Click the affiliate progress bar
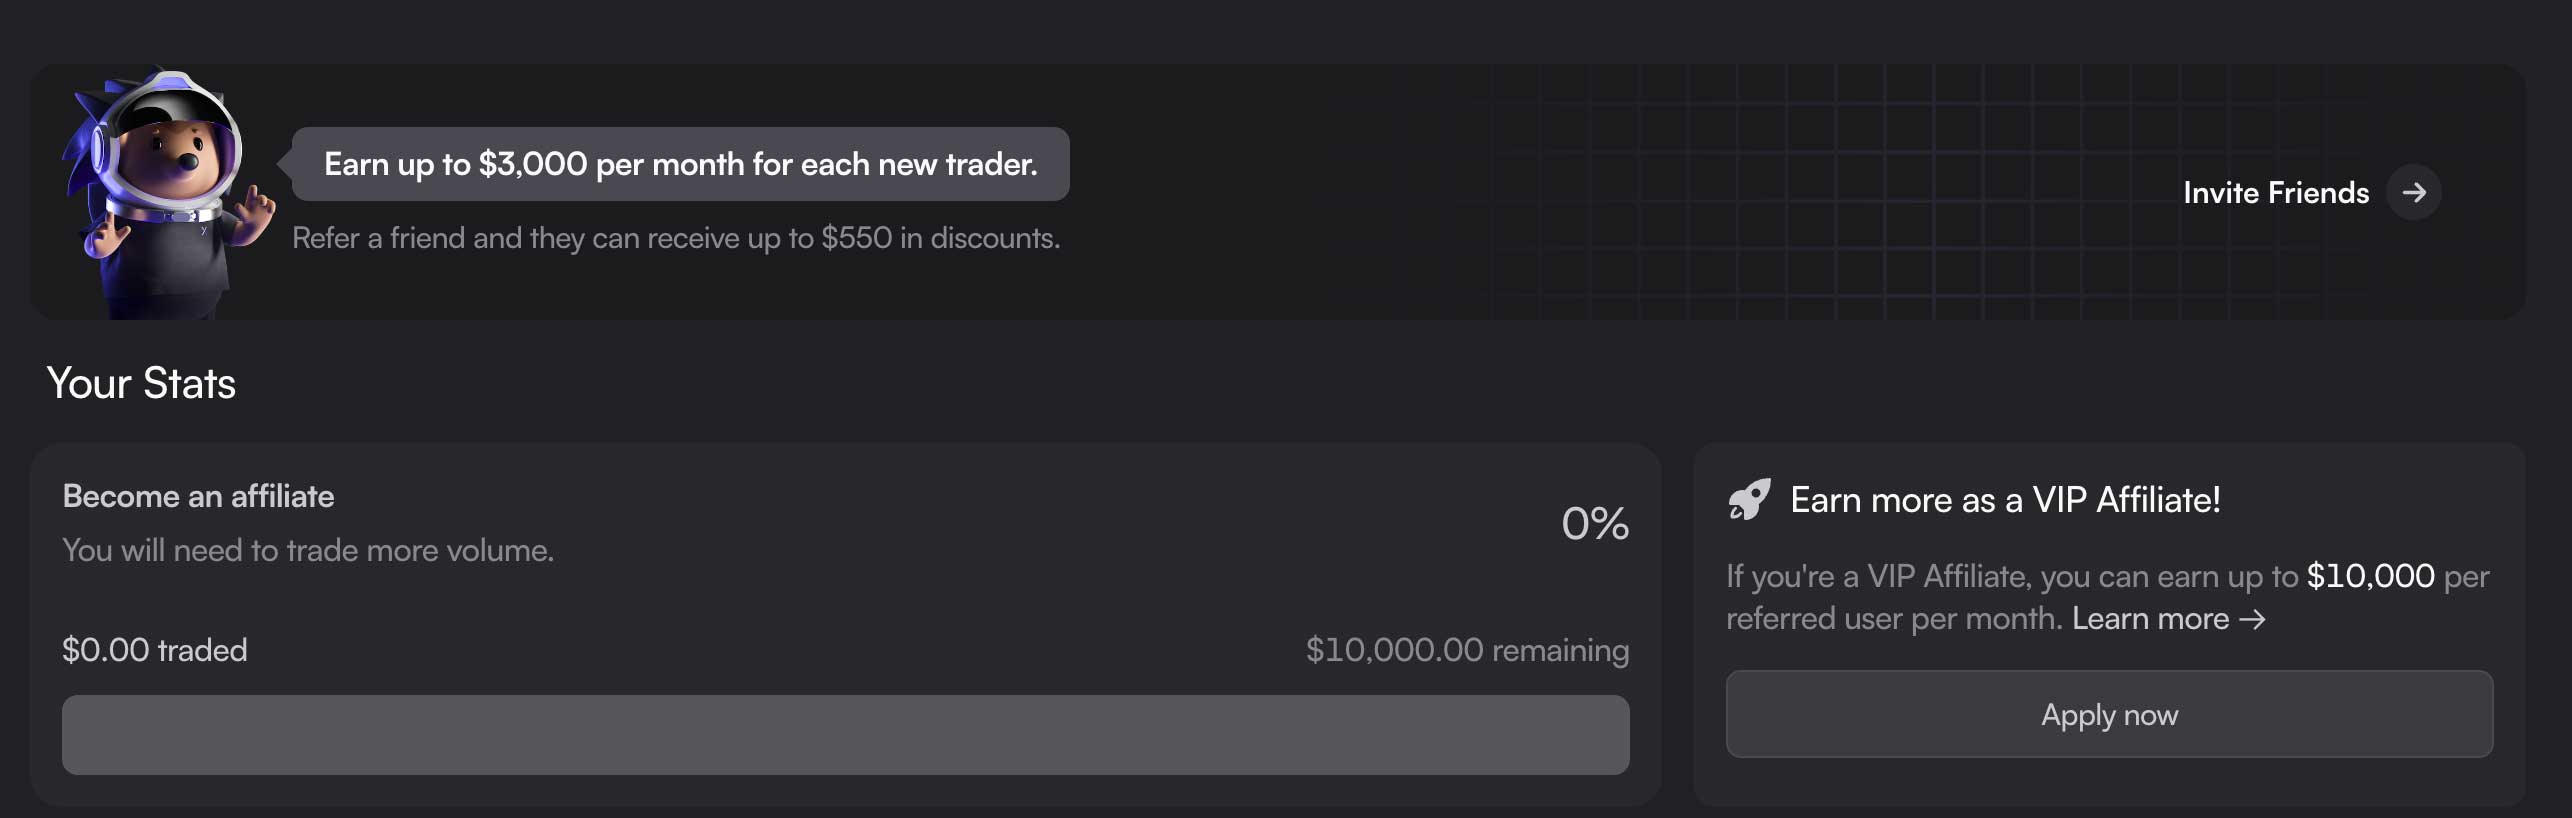 pyautogui.click(x=846, y=734)
